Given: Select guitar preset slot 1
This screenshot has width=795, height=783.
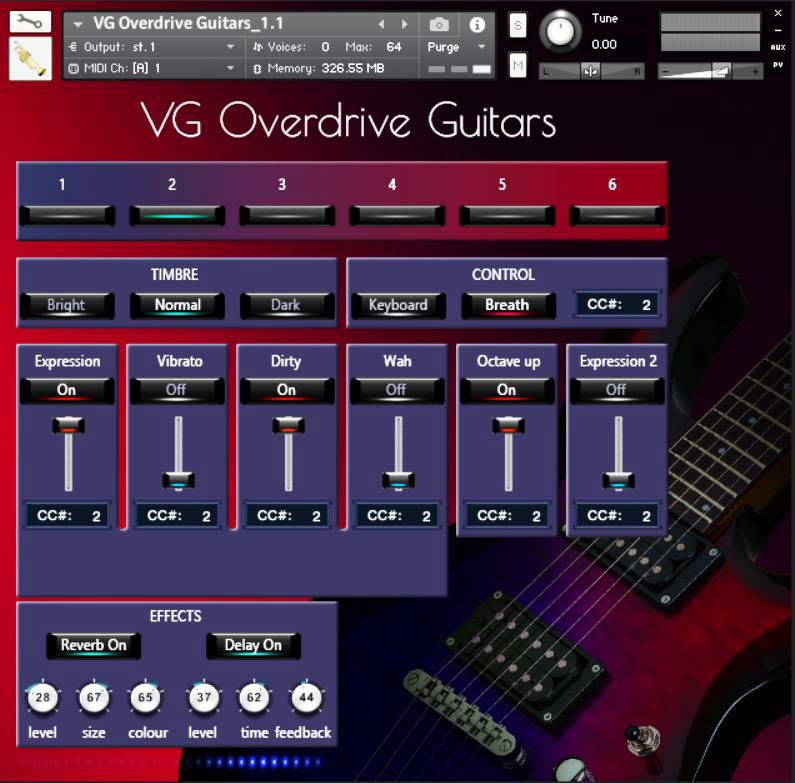Looking at the screenshot, I should (67, 216).
